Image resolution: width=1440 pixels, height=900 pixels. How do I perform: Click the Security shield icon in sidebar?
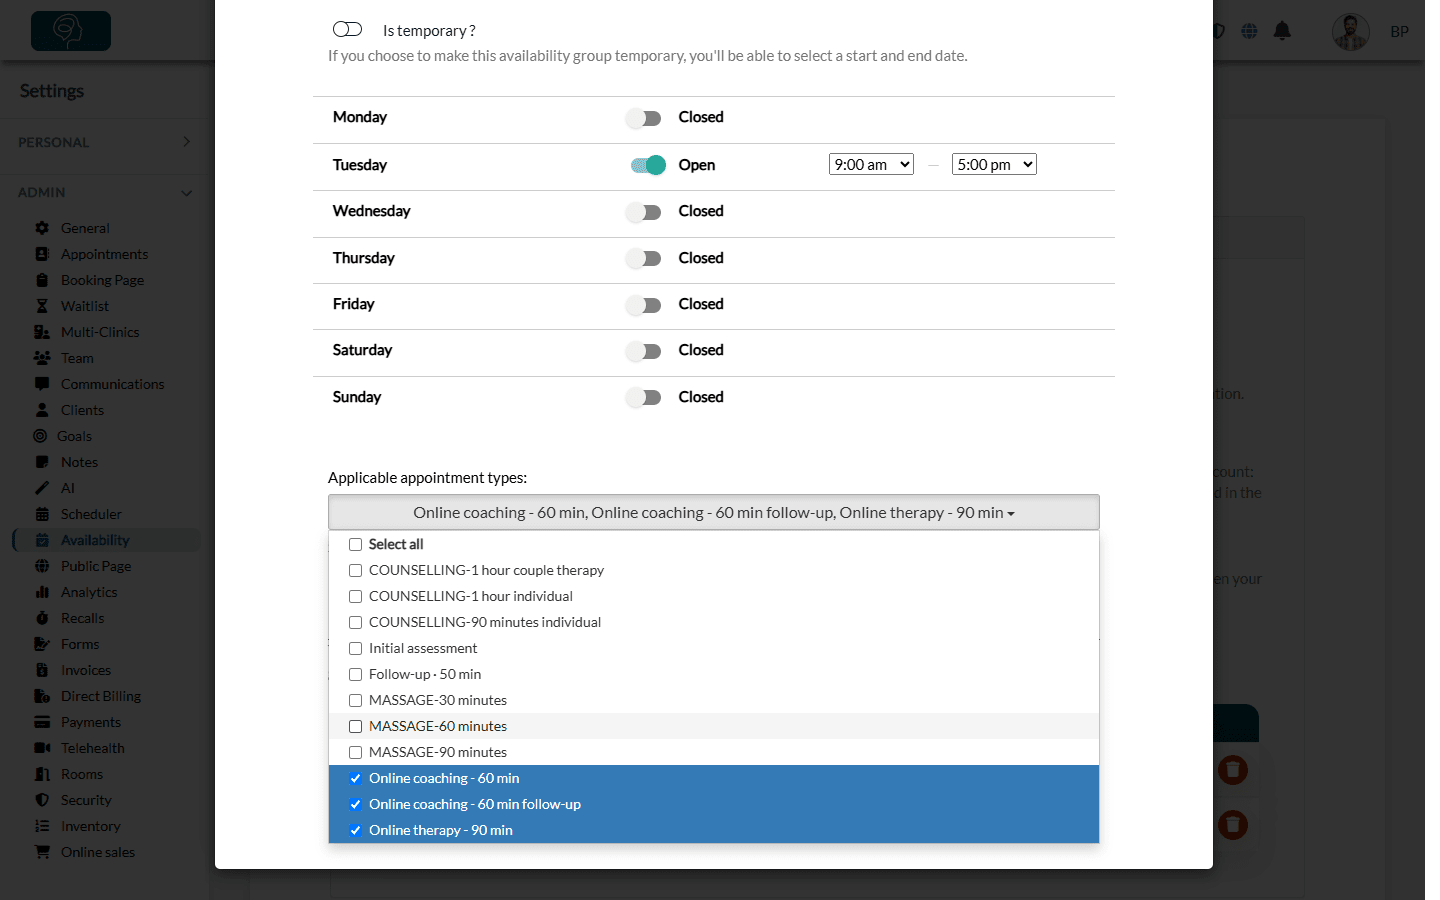42,800
